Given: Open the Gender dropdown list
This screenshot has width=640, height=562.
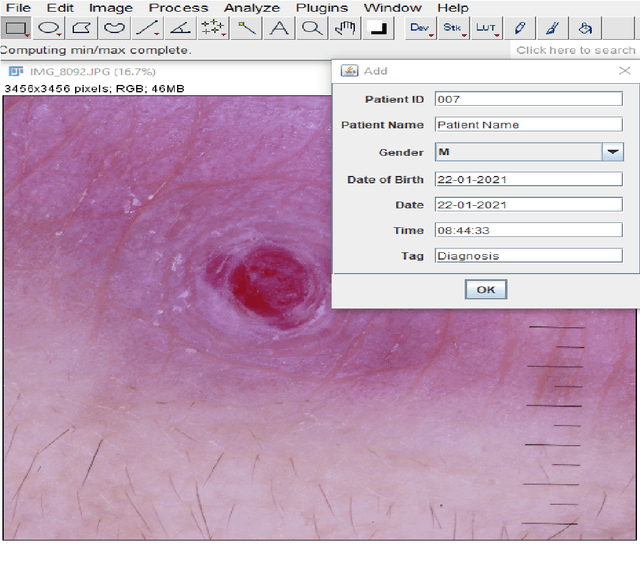Looking at the screenshot, I should [612, 152].
